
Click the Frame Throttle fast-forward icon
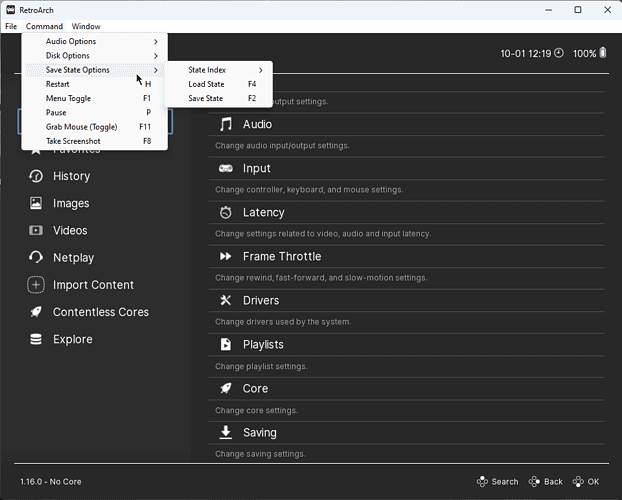pyautogui.click(x=226, y=256)
